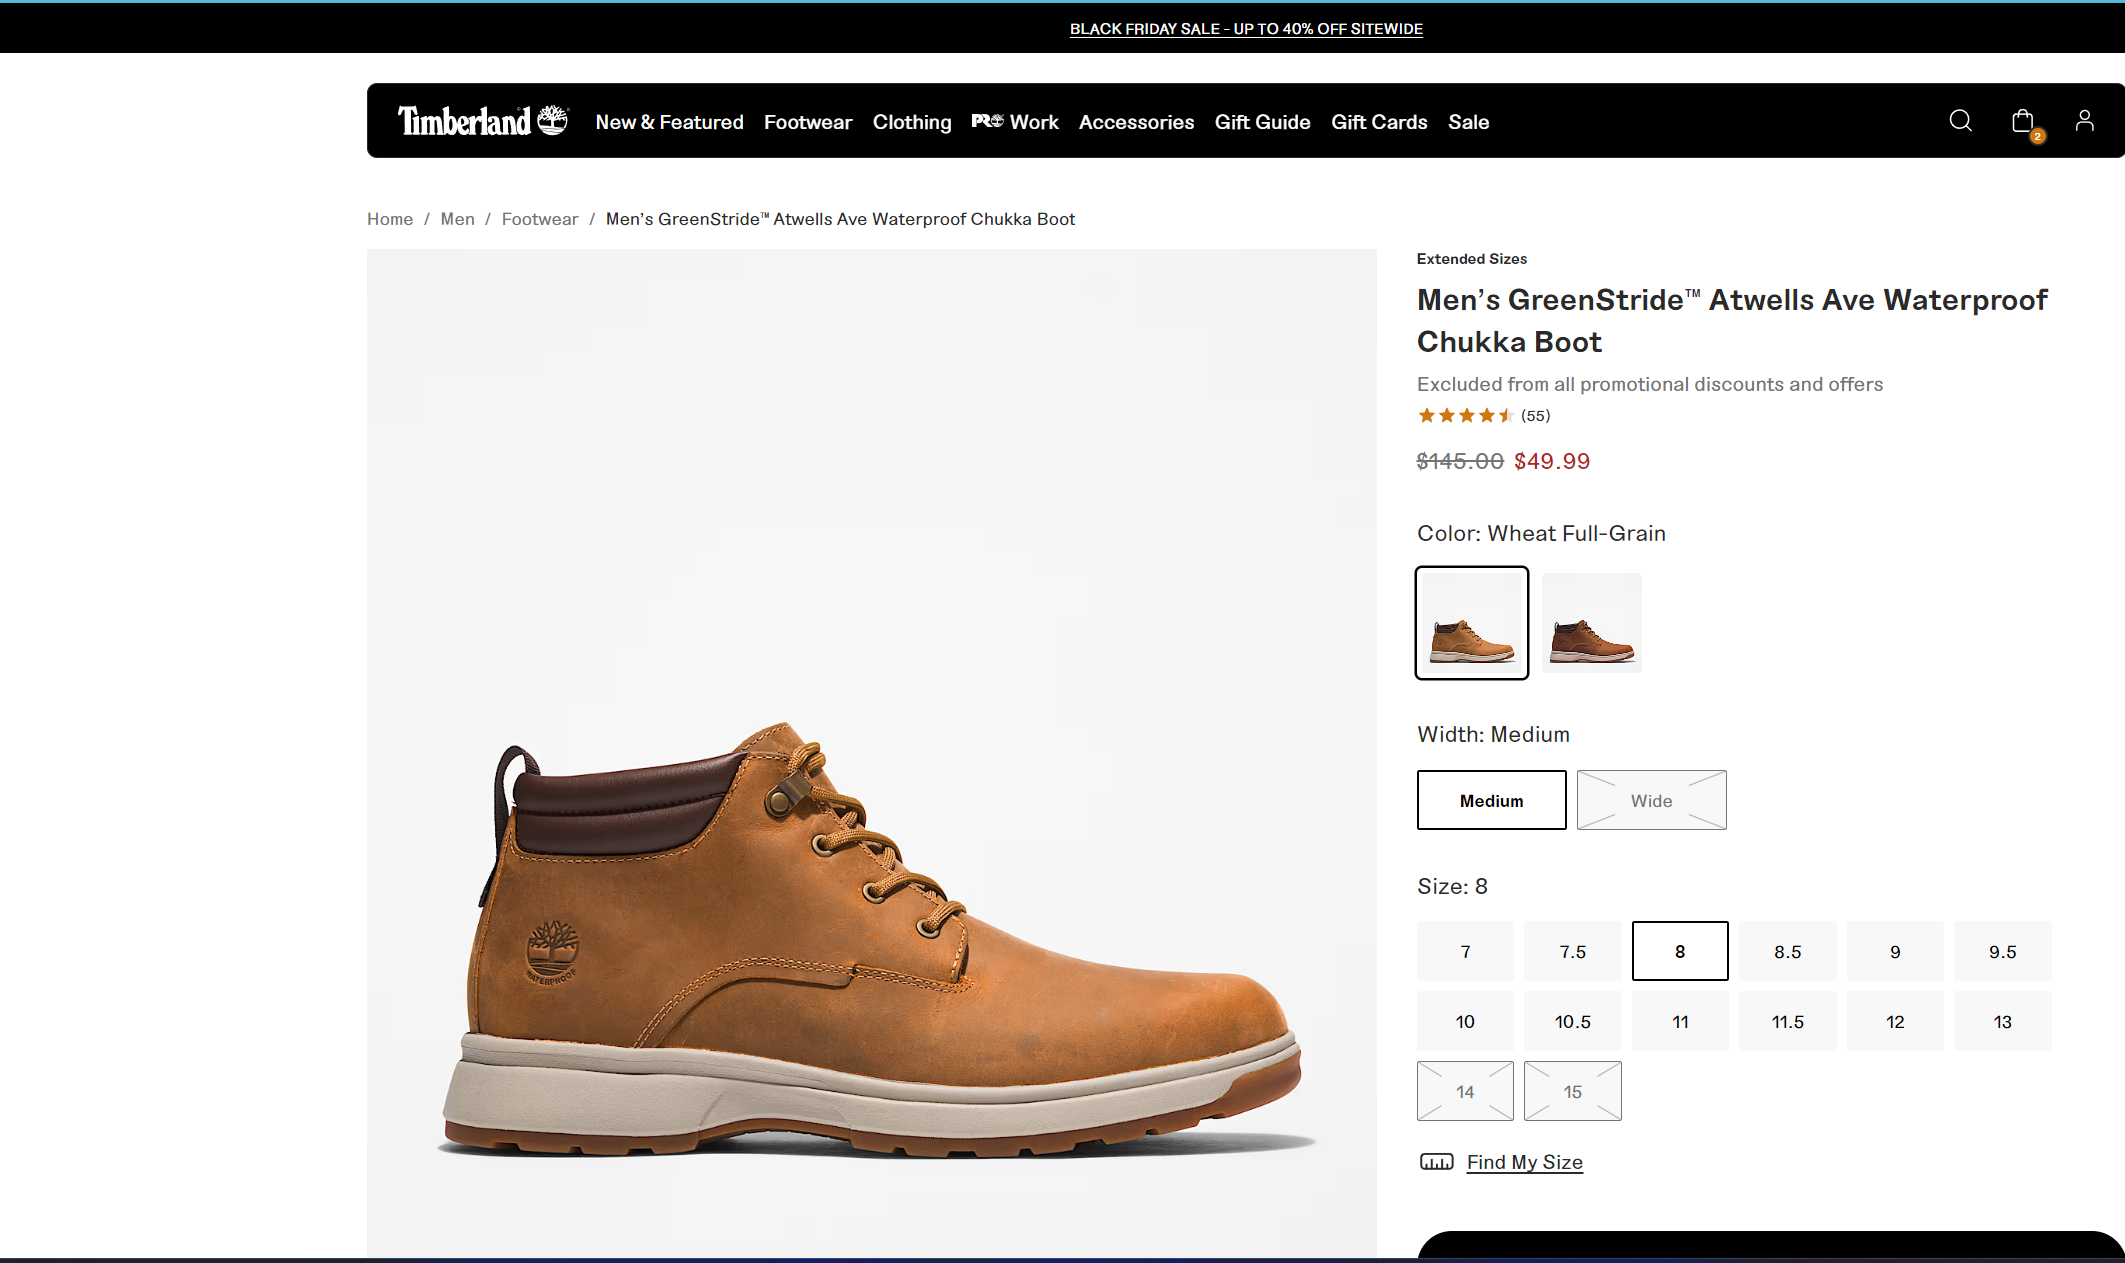Open the PRO Work menu

tap(1014, 122)
